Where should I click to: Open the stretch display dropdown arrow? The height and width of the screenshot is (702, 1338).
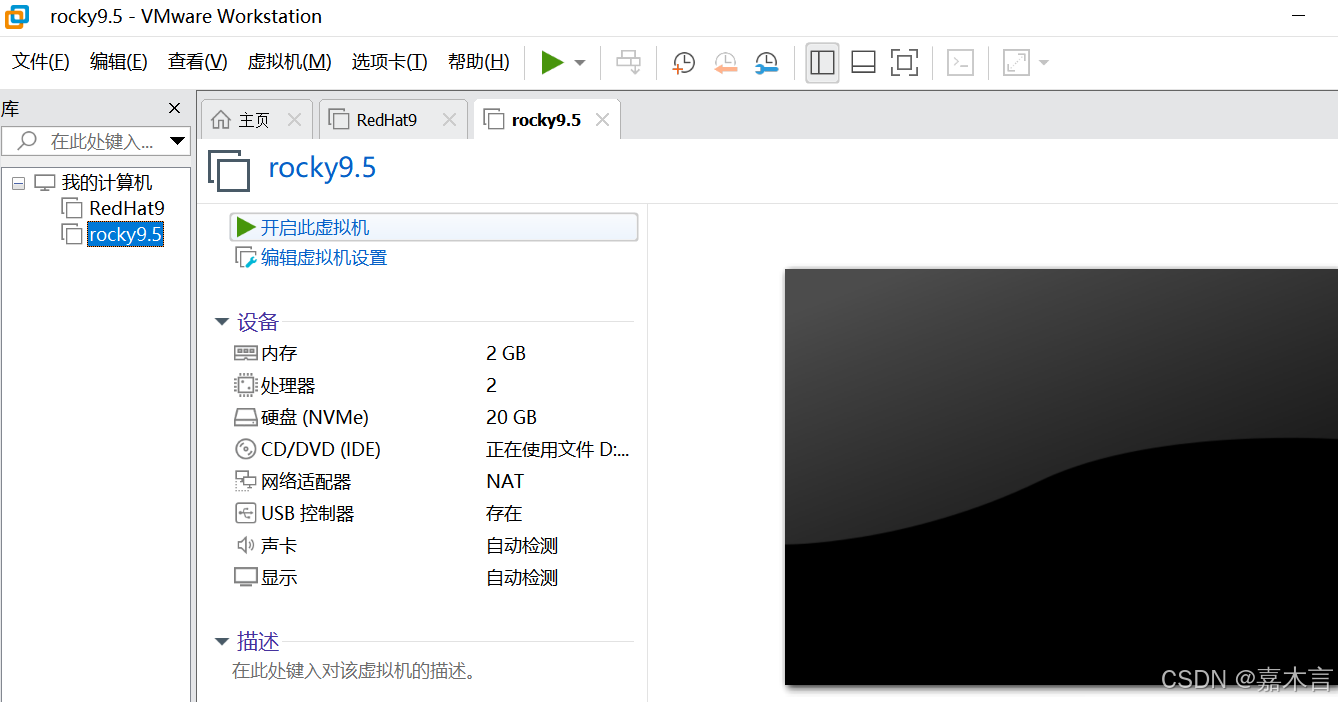tap(1044, 63)
